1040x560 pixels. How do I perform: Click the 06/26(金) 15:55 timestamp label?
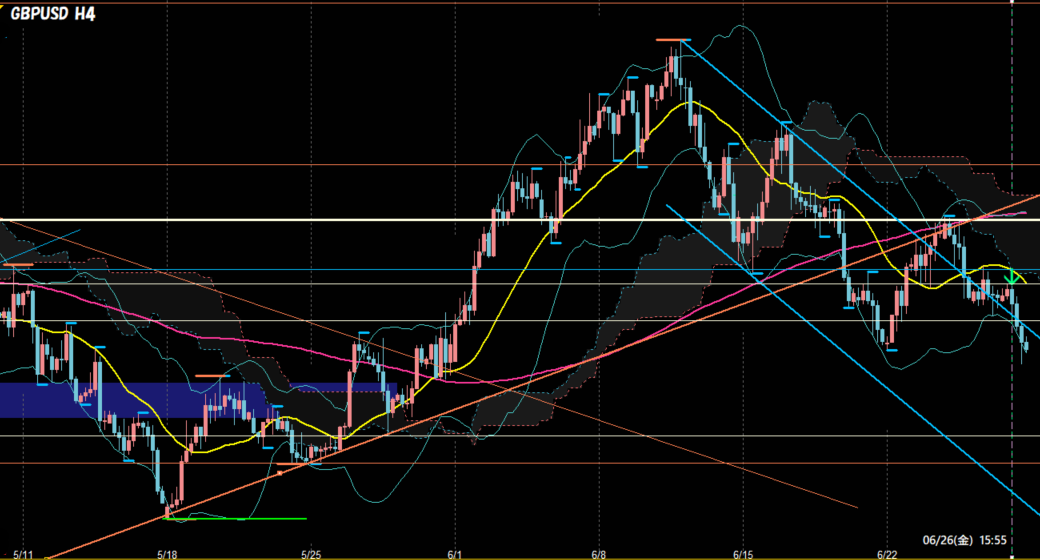click(964, 540)
